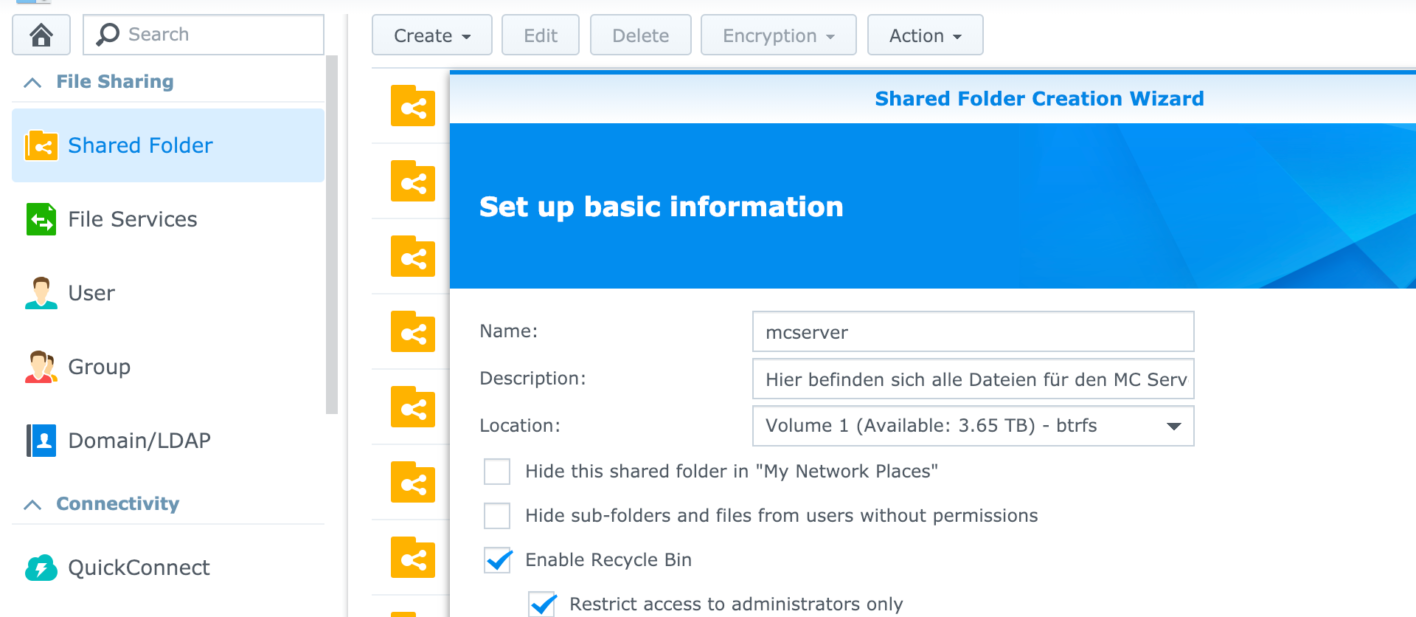
Task: Uncheck Enable Recycle Bin
Action: coord(497,560)
